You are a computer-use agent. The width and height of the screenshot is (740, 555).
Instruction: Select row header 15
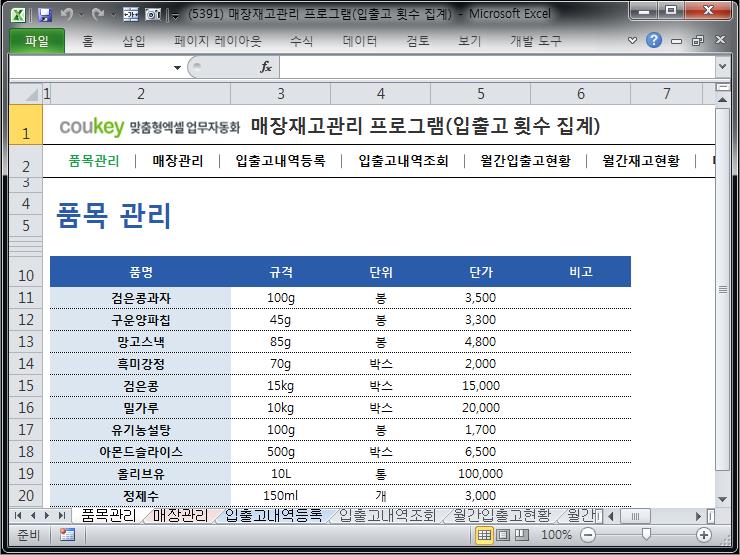pyautogui.click(x=26, y=386)
